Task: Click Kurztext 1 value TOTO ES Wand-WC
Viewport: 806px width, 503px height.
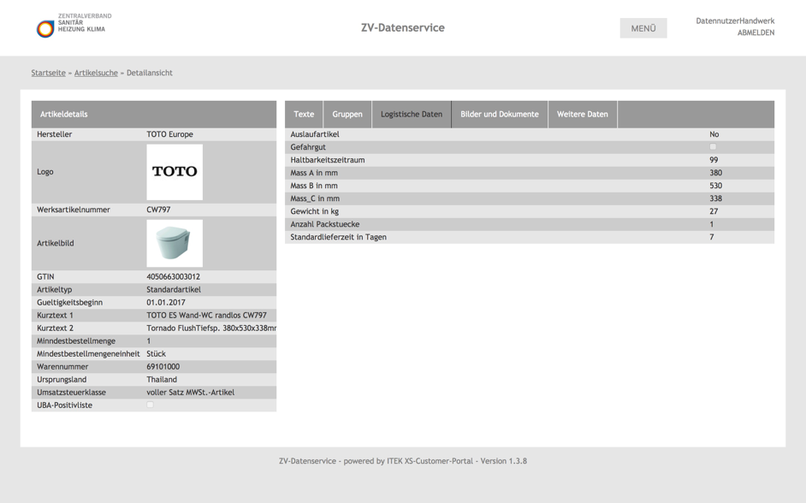Action: 206,315
